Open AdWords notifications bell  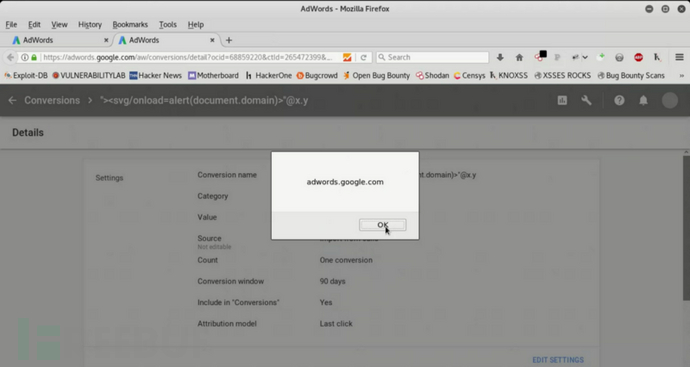[643, 100]
